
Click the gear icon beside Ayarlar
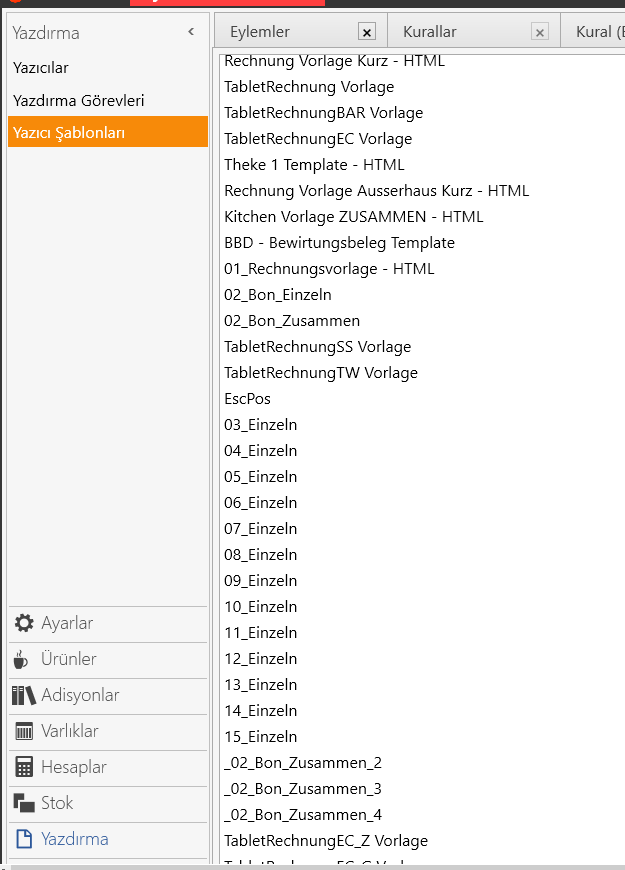tap(24, 623)
